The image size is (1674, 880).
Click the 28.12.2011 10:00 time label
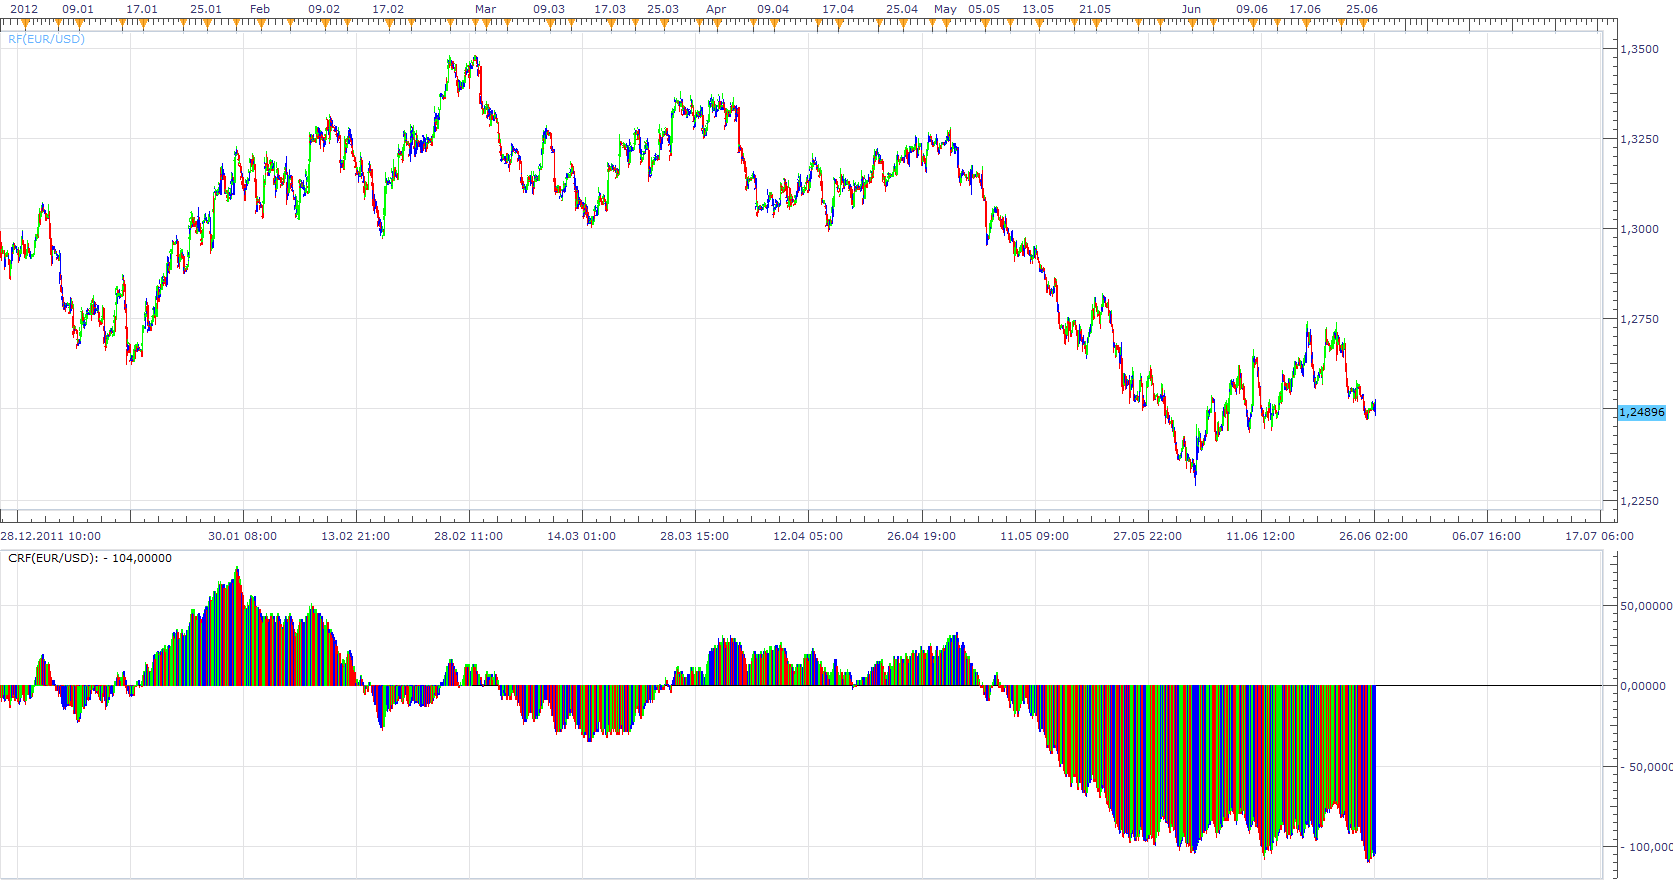coord(50,536)
